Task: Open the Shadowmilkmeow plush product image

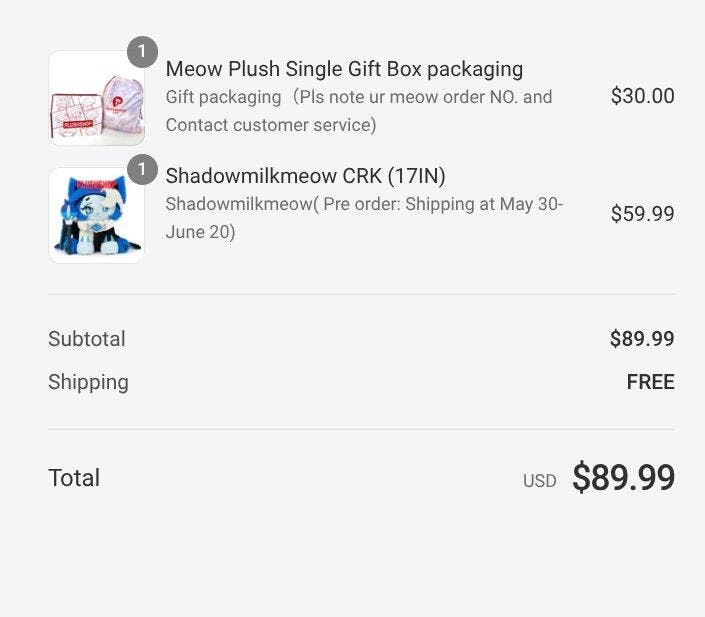Action: coord(96,215)
